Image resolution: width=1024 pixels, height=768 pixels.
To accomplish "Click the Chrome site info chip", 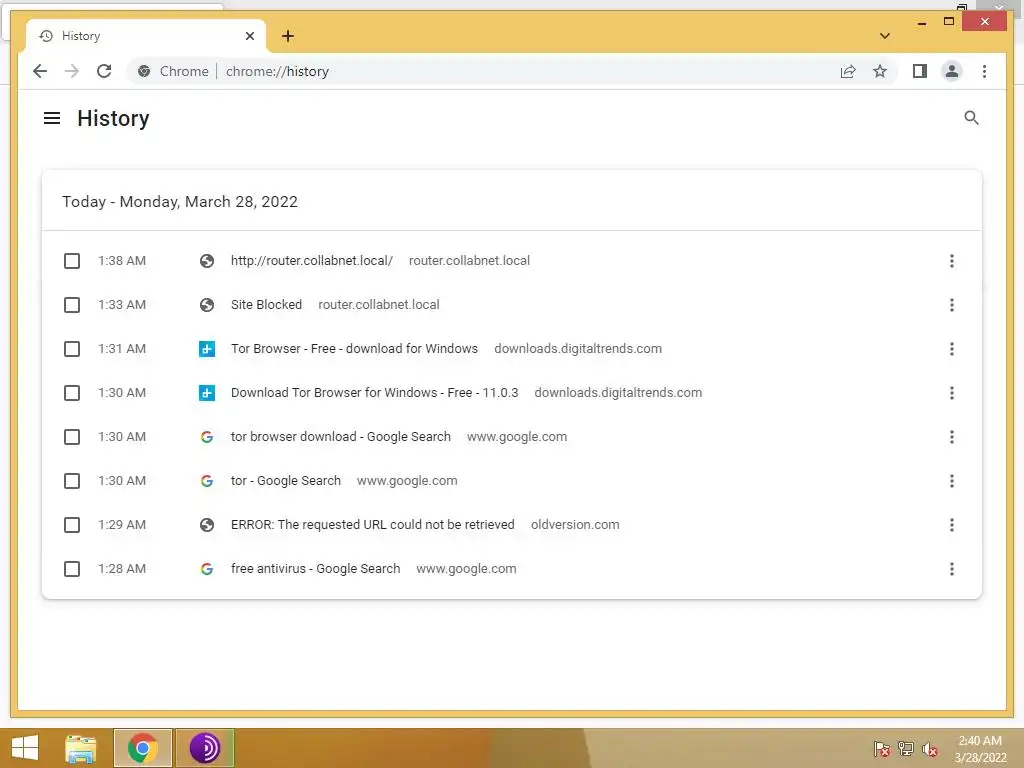I will coord(173,71).
